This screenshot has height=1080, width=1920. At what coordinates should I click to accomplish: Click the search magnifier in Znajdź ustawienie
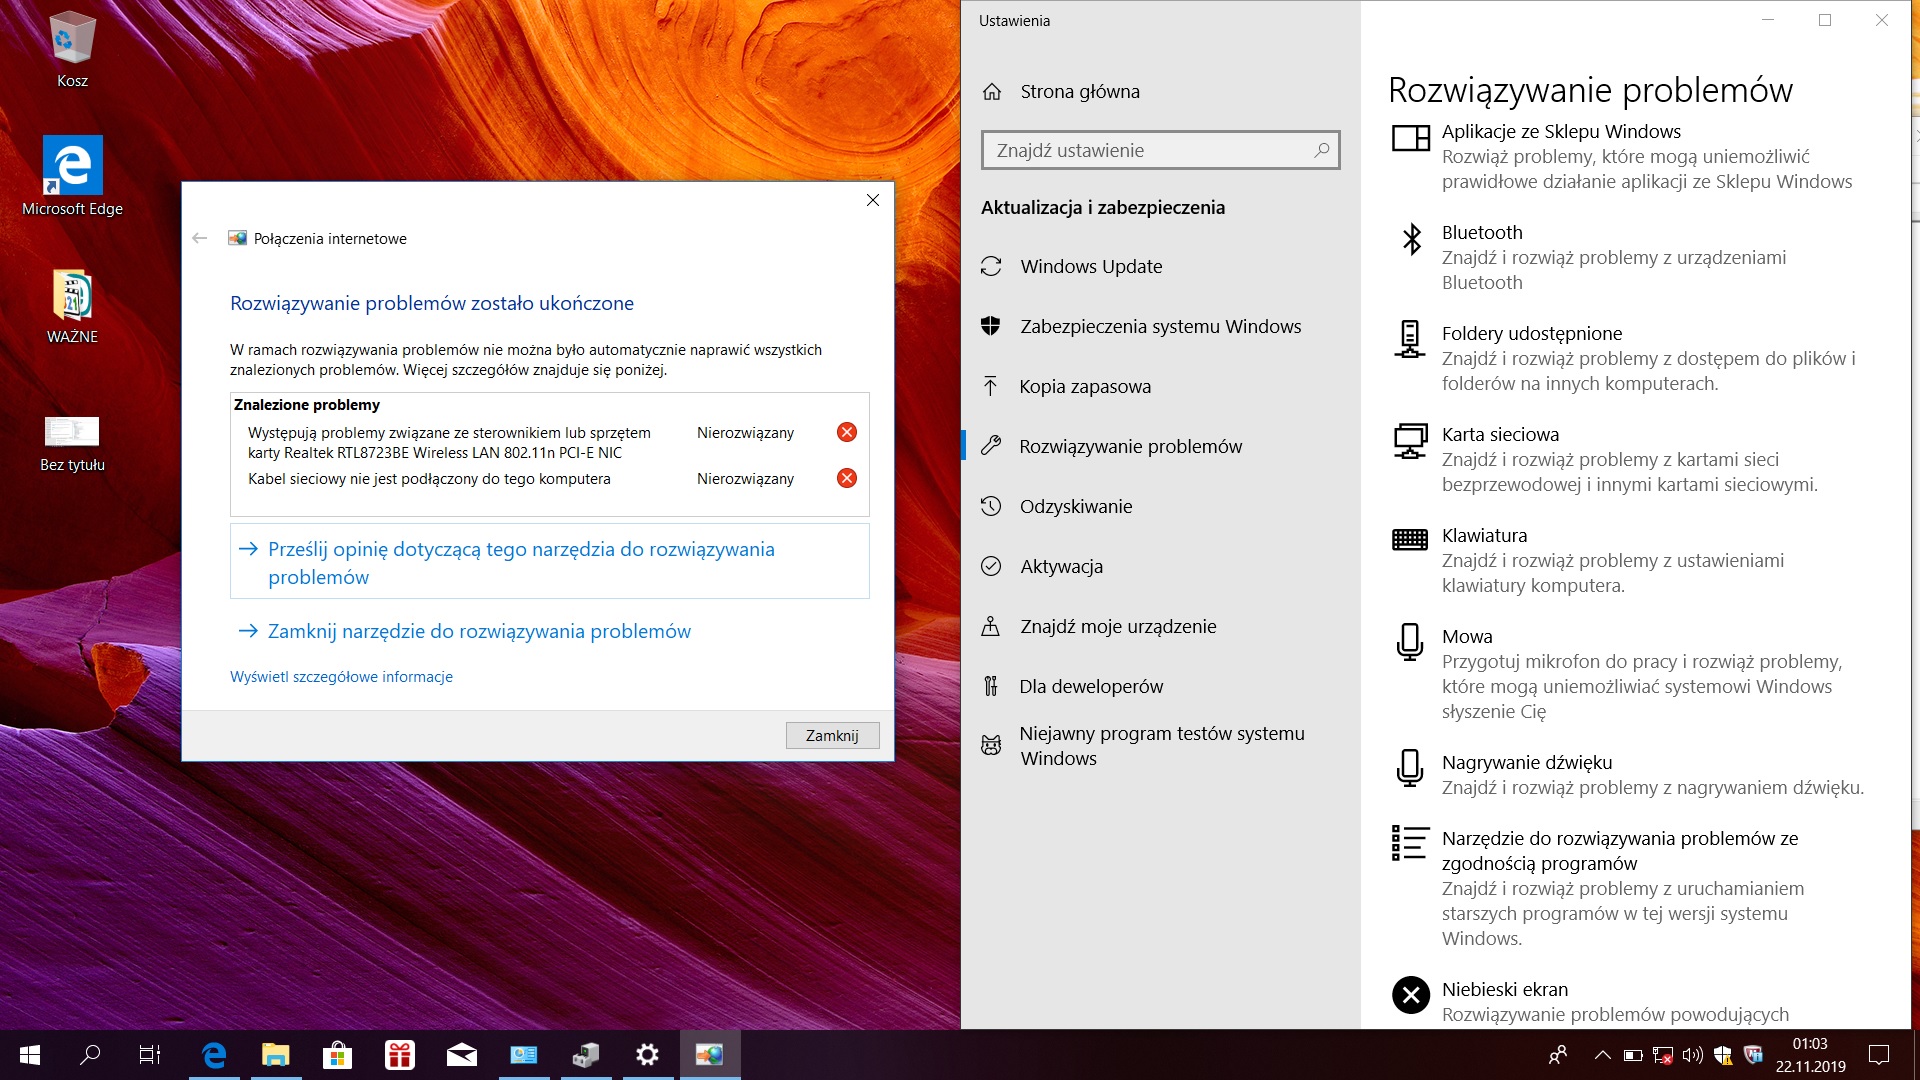1321,150
